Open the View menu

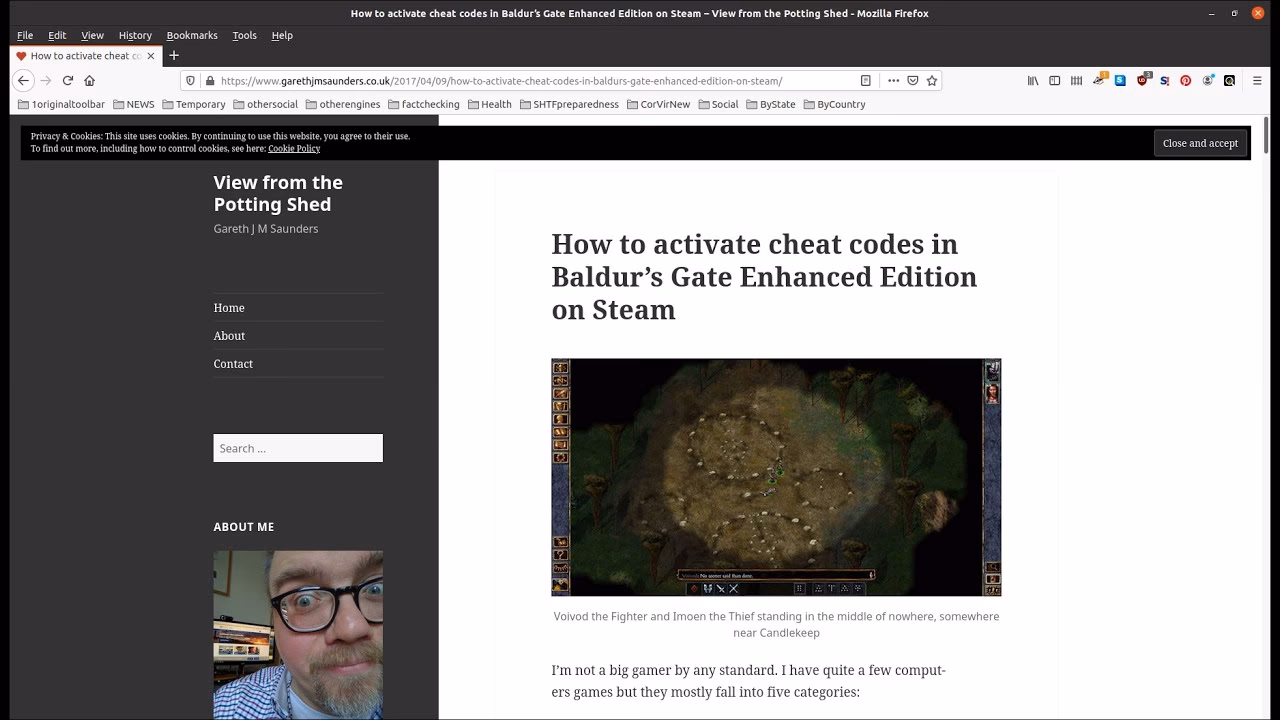pyautogui.click(x=92, y=35)
